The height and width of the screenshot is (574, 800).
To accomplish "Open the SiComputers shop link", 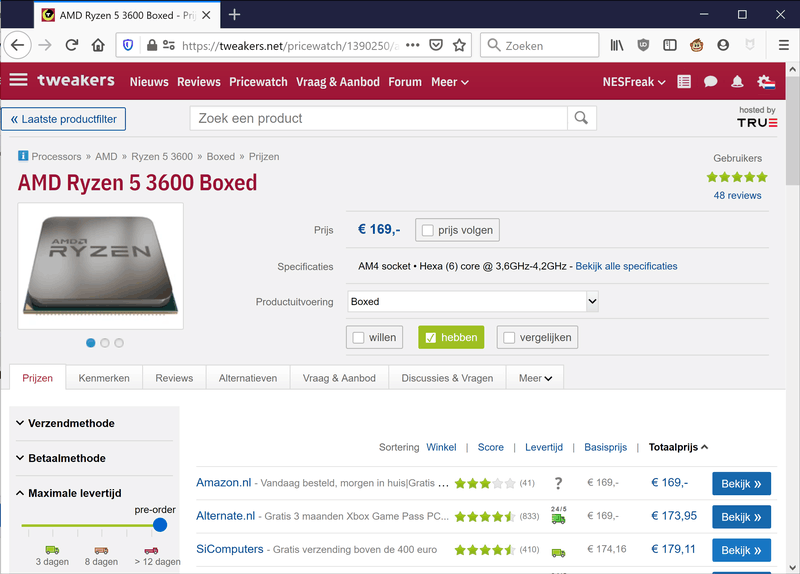I will click(230, 549).
